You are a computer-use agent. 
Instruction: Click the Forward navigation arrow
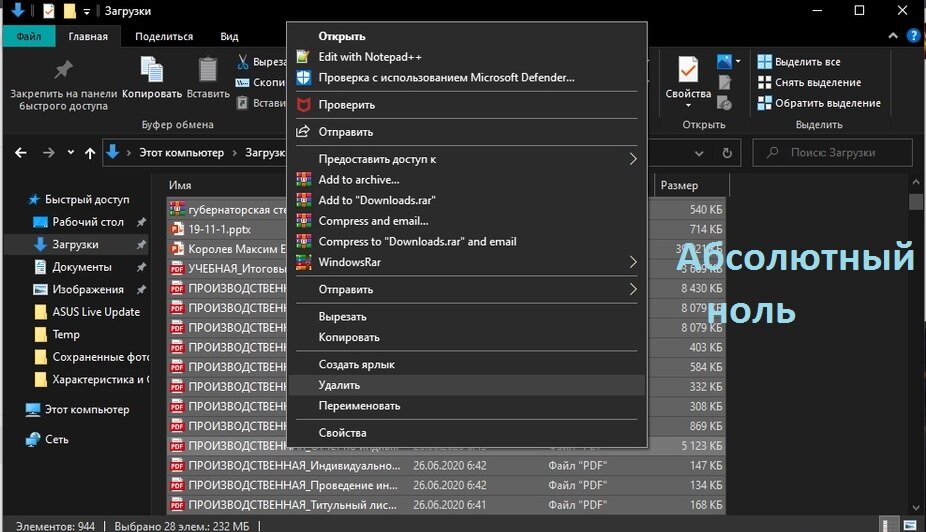48,153
